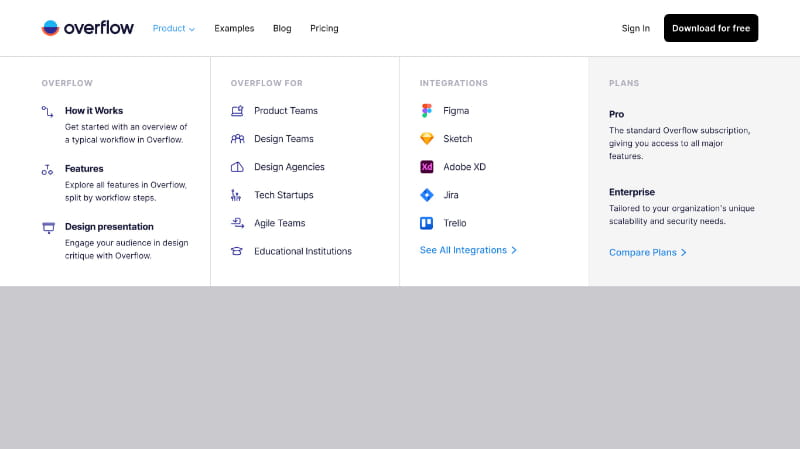Select the Educational Institutions entry
Image resolution: width=800 pixels, height=449 pixels.
[x=303, y=251]
